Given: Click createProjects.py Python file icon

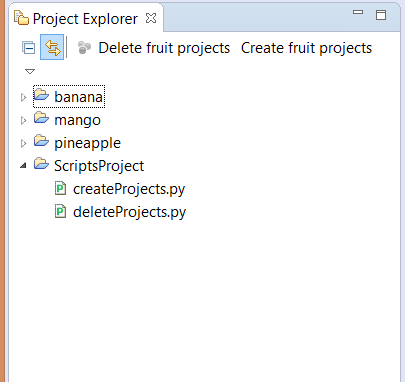Looking at the screenshot, I should point(60,189).
